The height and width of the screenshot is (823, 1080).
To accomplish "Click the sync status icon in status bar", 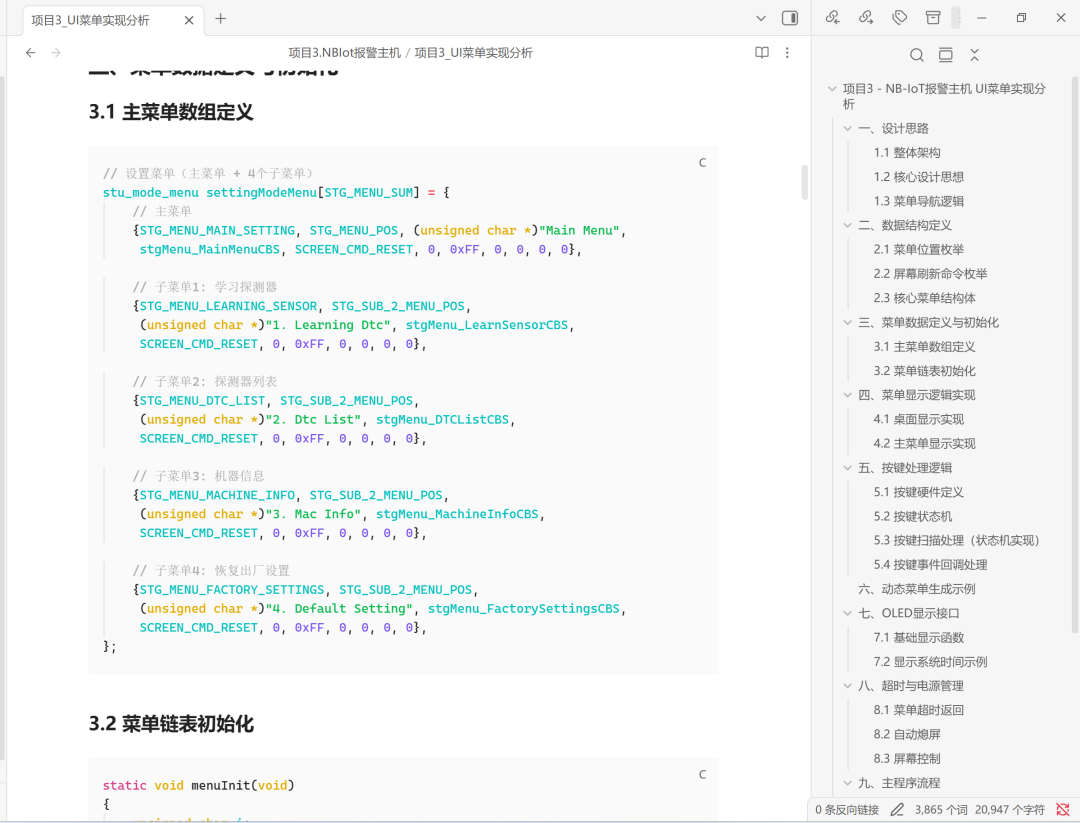I will [1063, 810].
